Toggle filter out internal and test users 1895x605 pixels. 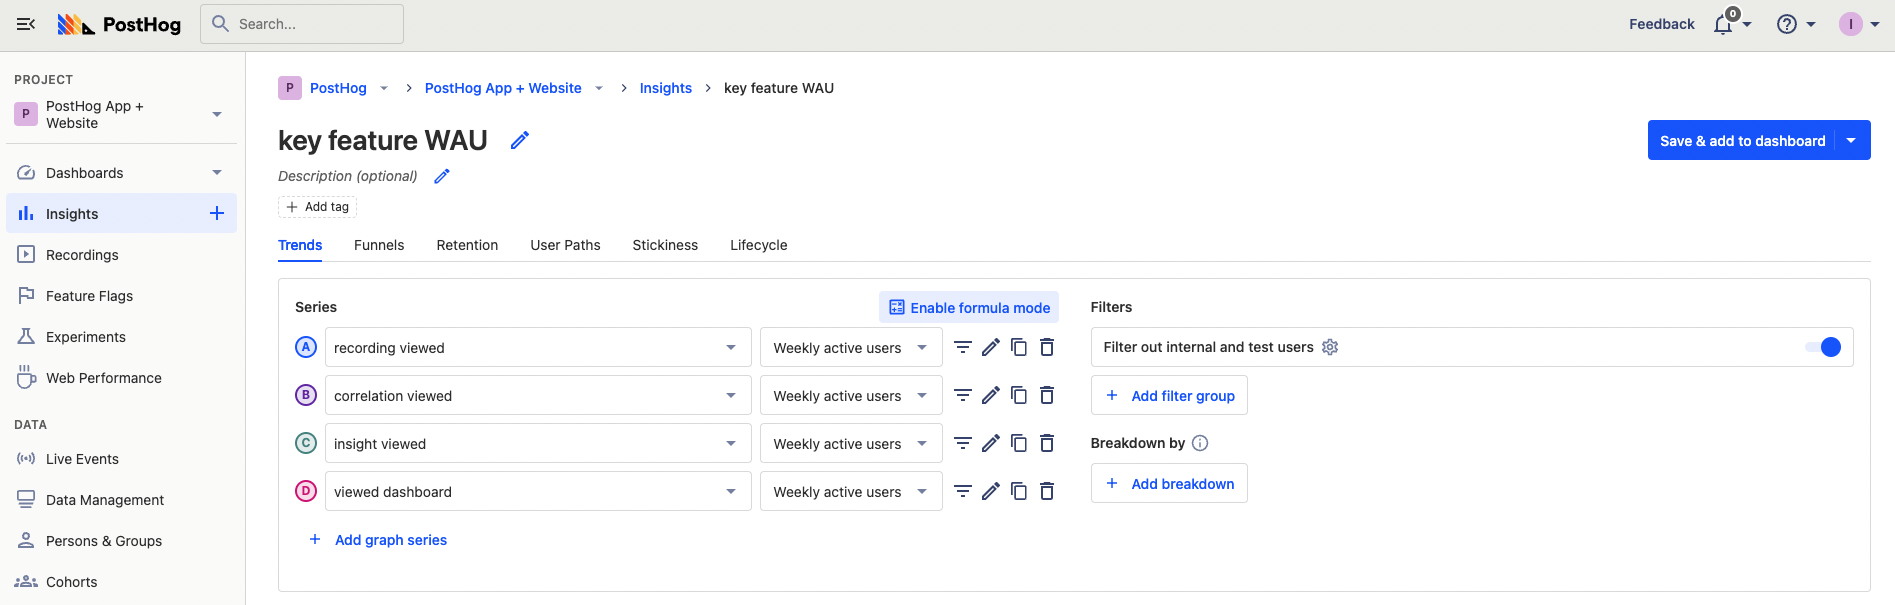(1822, 347)
